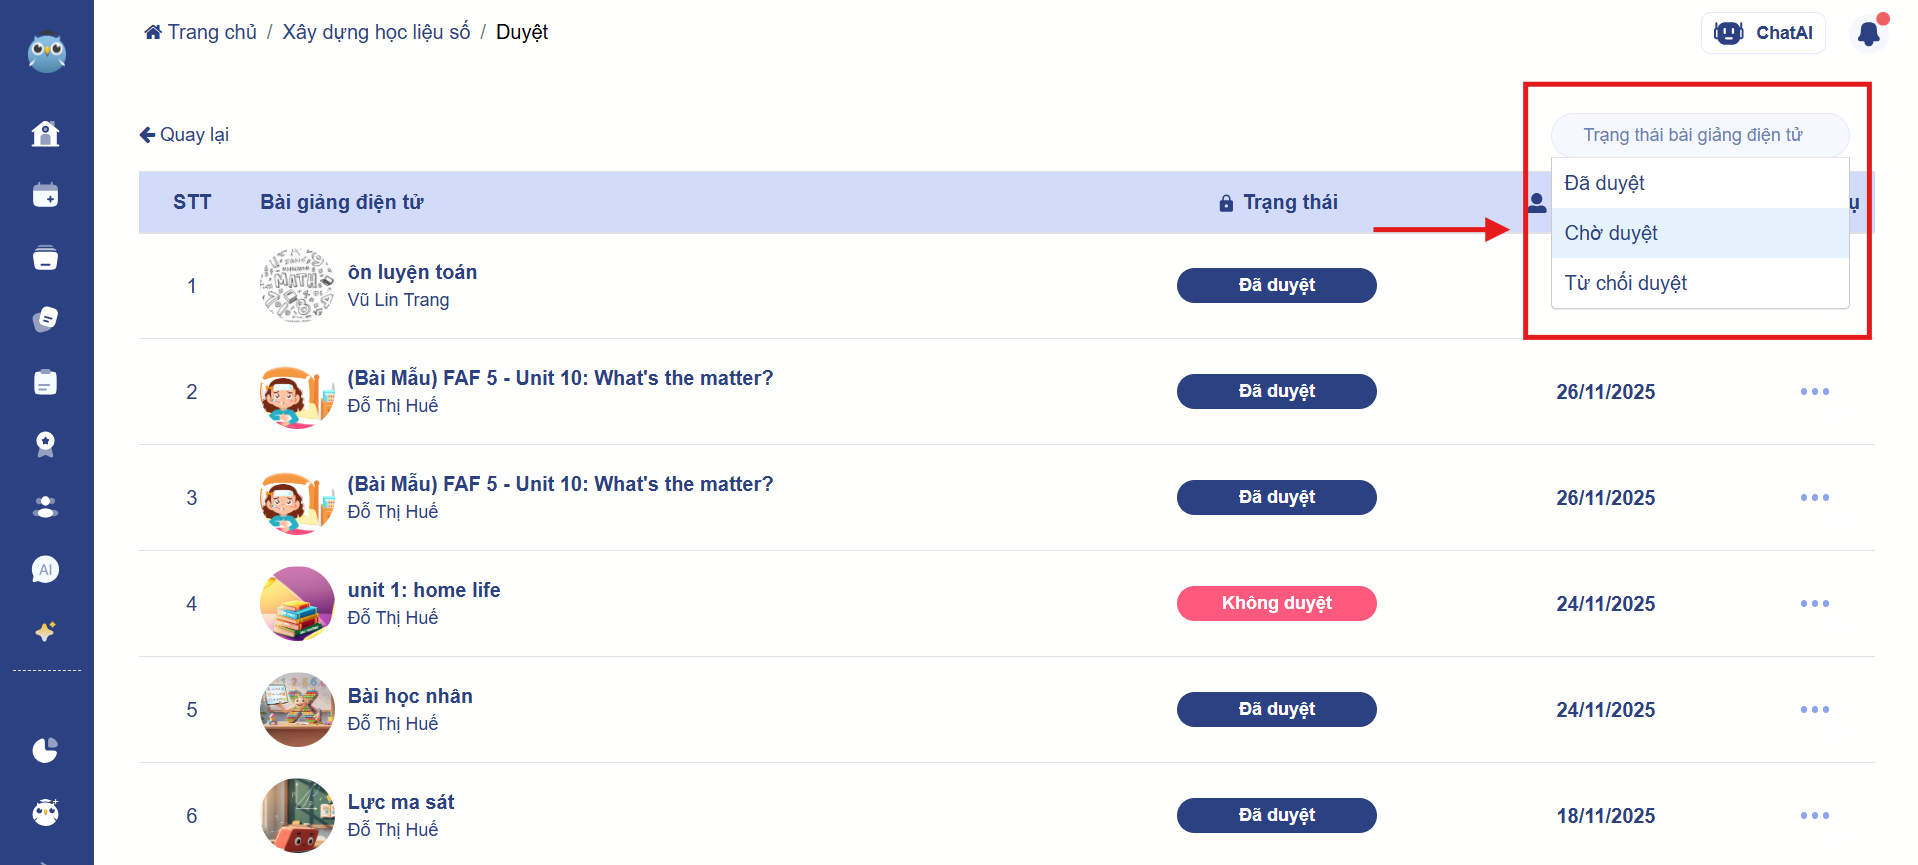The height and width of the screenshot is (865, 1918).
Task: Click the owl logo at the sidebar top
Action: [46, 52]
